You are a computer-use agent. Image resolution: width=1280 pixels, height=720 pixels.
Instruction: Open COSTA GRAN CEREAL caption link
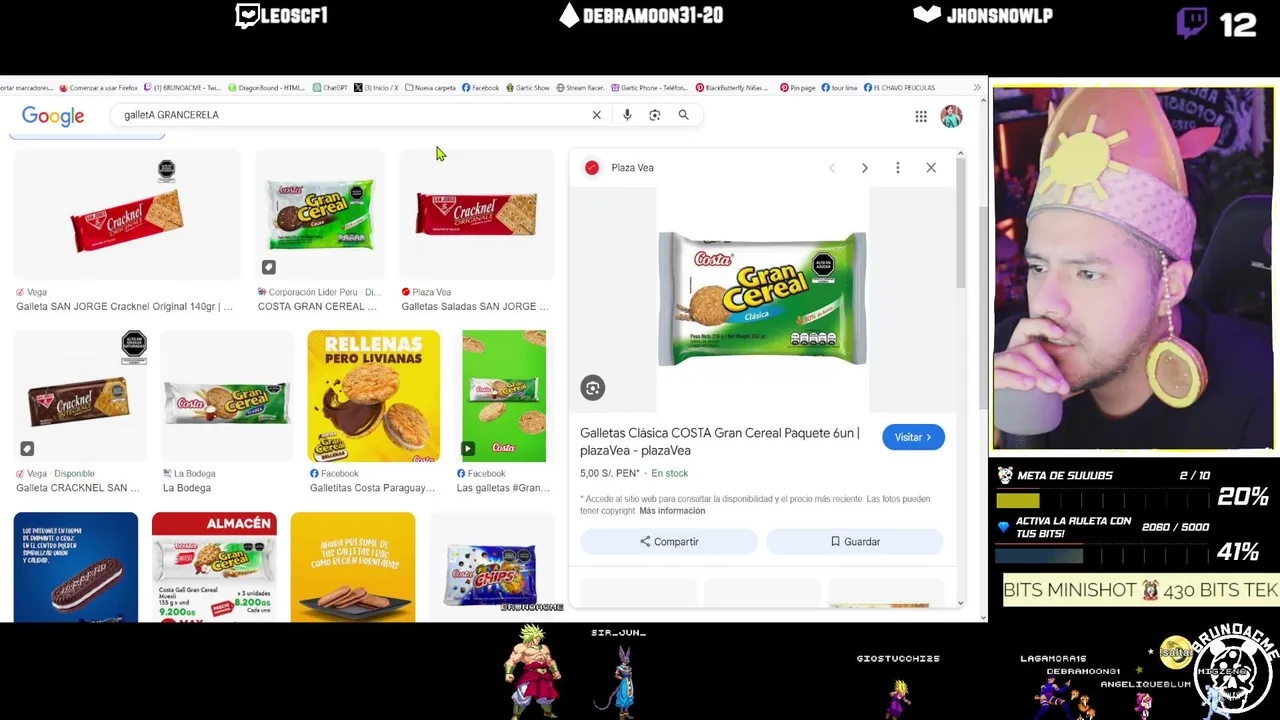(x=317, y=307)
